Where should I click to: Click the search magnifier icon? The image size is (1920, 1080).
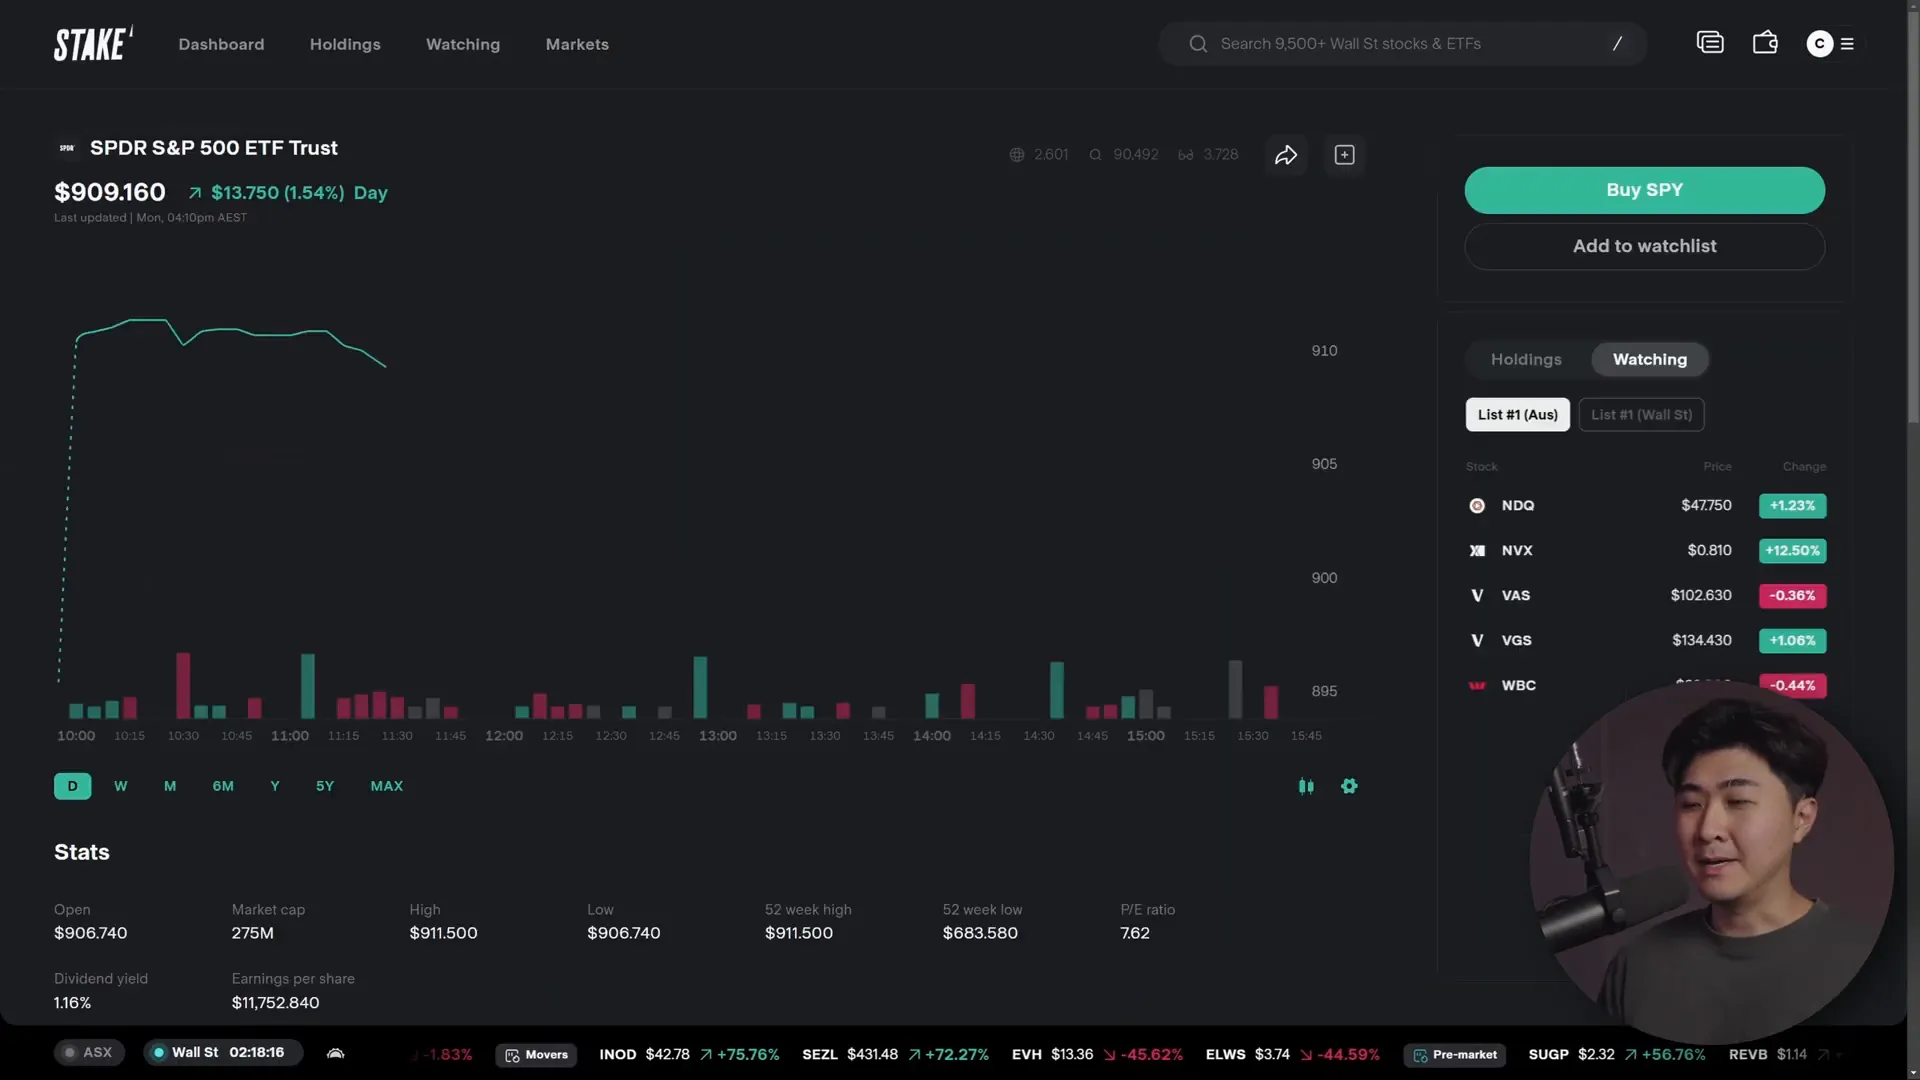coord(1197,44)
